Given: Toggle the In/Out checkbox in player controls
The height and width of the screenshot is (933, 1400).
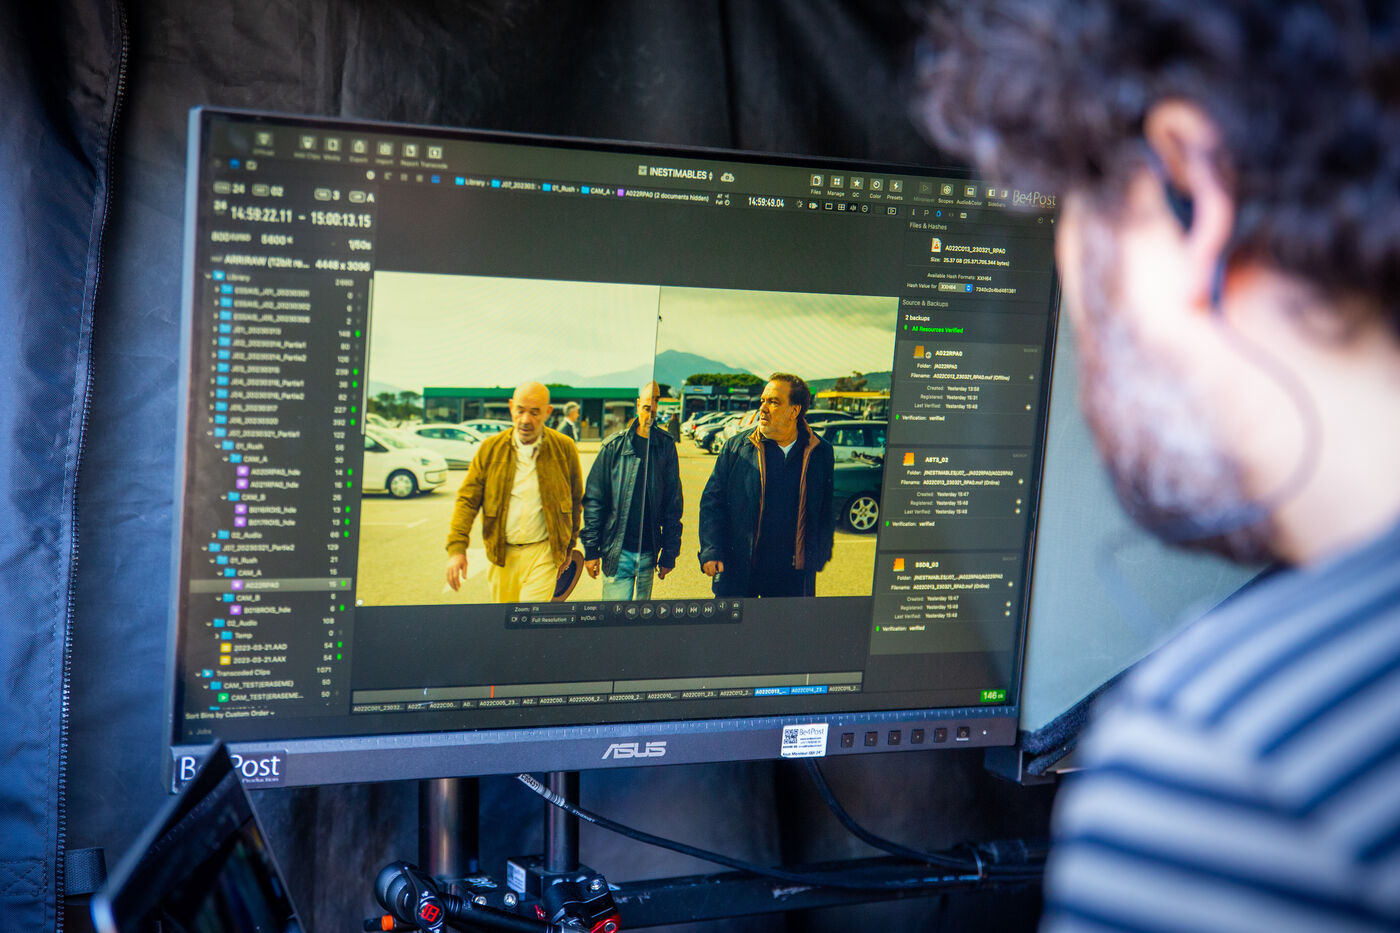Looking at the screenshot, I should (603, 618).
